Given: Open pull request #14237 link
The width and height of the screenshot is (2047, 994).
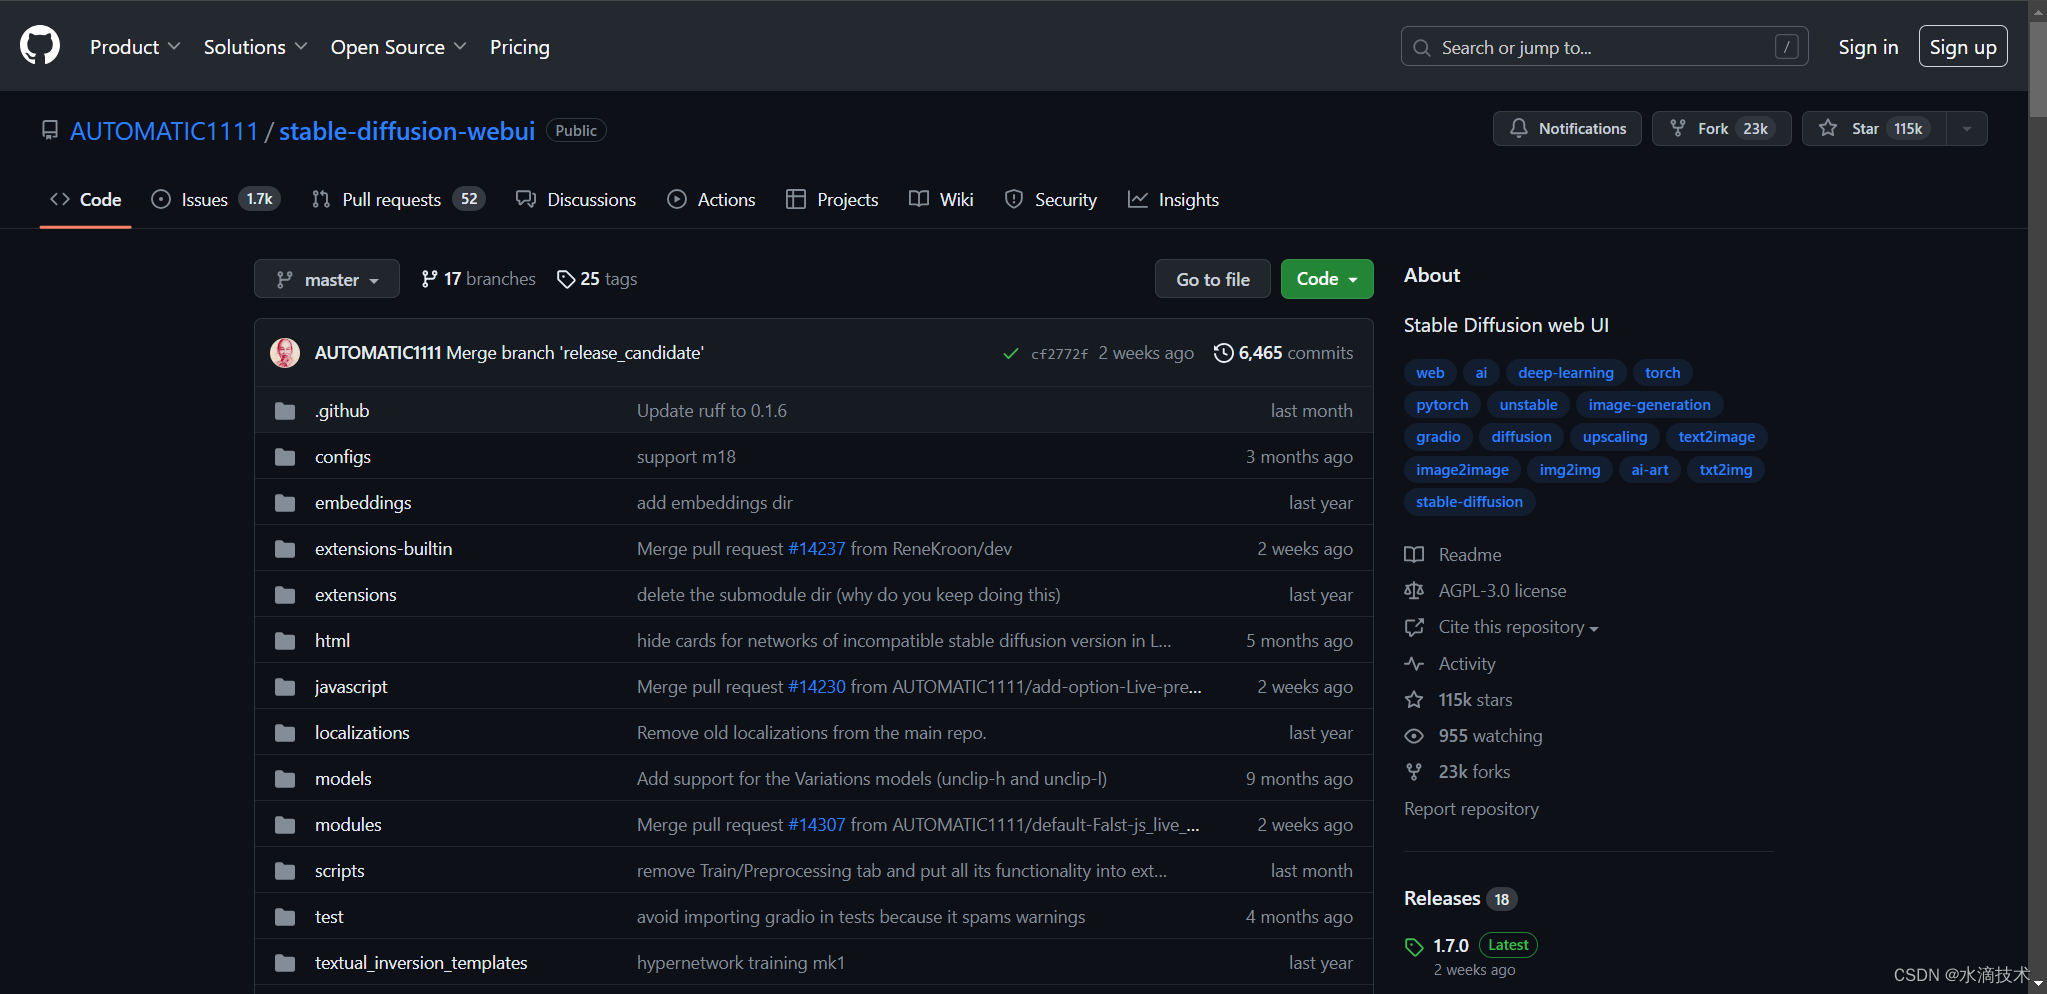Looking at the screenshot, I should 816,549.
